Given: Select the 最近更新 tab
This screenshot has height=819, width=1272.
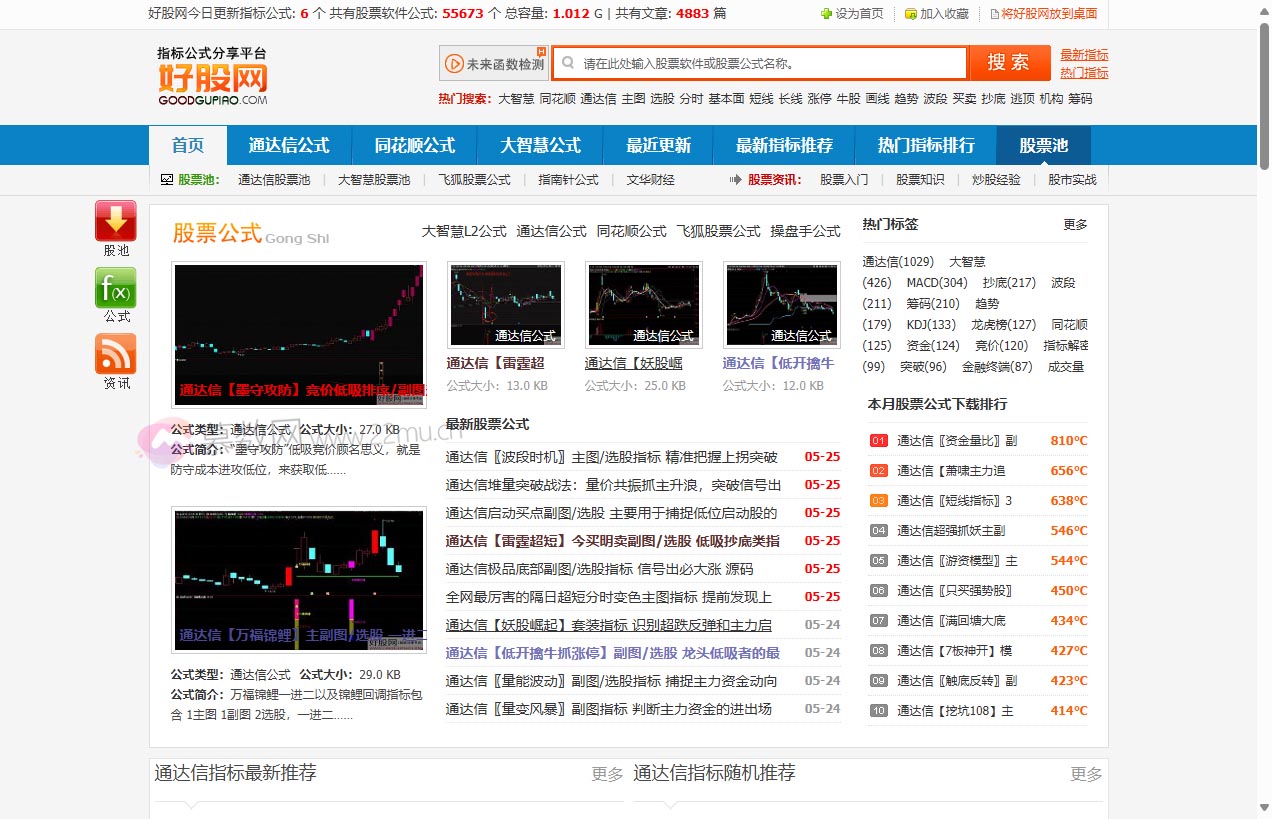Looking at the screenshot, I should pos(655,145).
